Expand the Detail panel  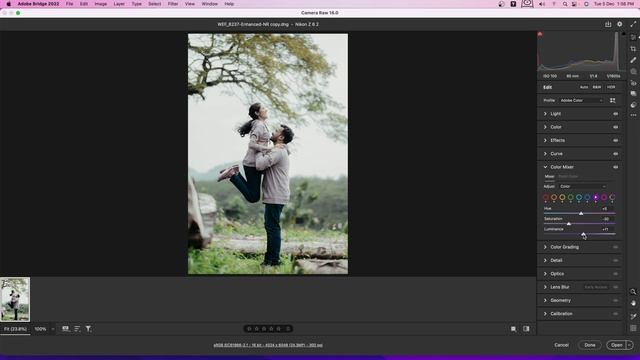click(545, 260)
